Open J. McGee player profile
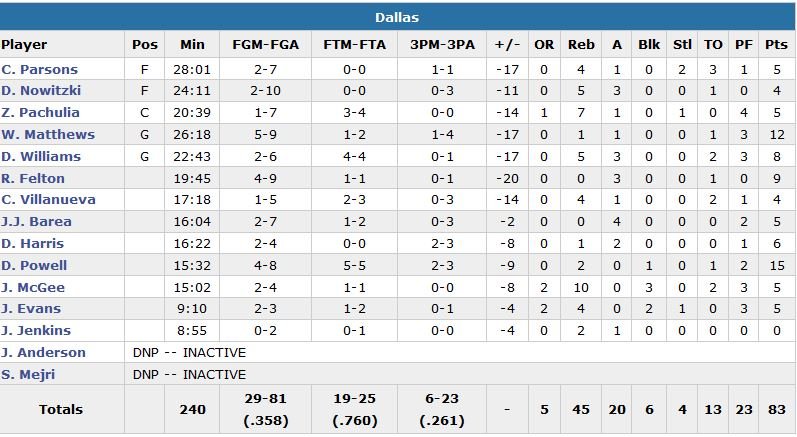 coord(33,288)
